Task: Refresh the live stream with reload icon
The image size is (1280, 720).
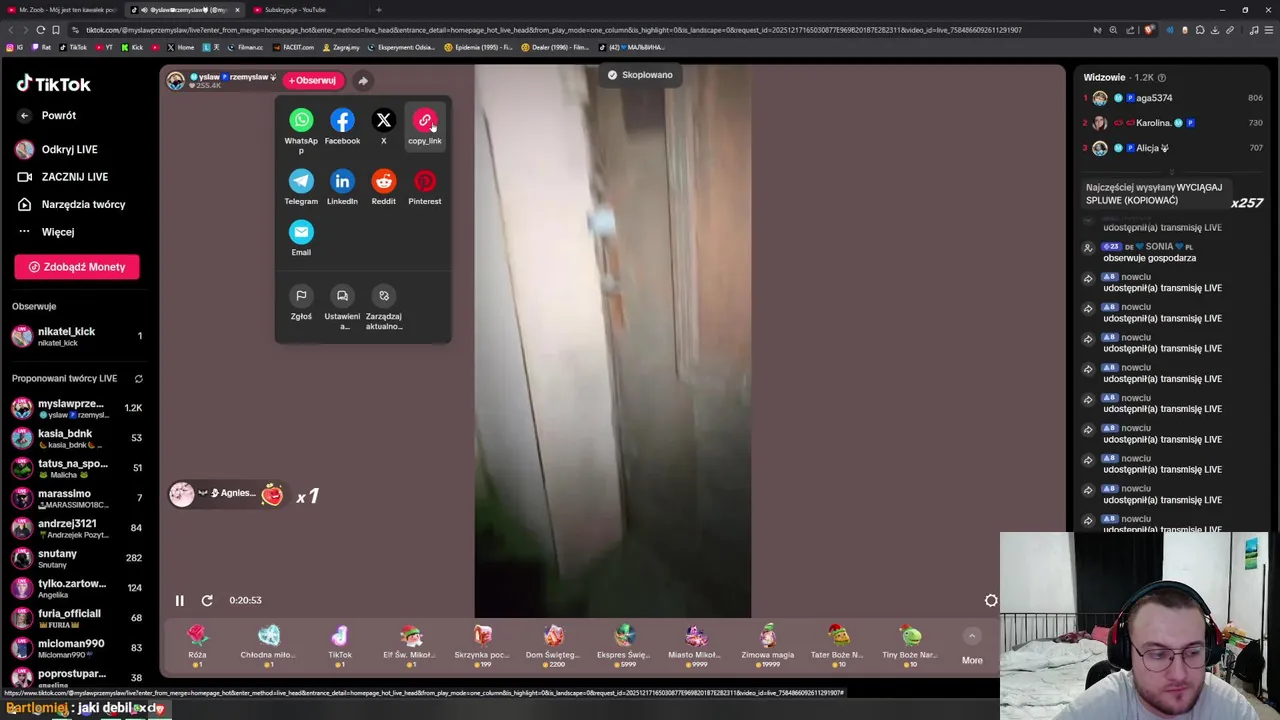Action: [x=207, y=600]
